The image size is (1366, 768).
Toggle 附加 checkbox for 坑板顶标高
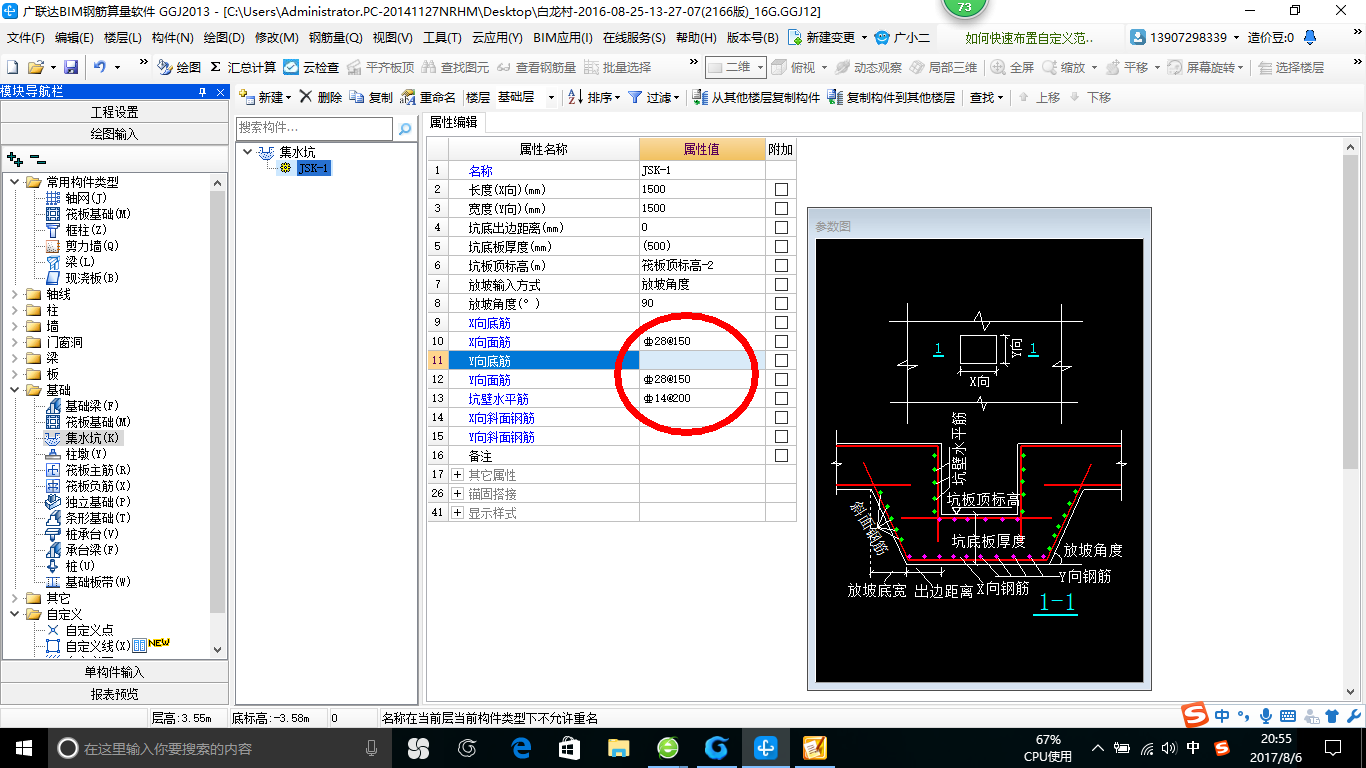point(781,265)
